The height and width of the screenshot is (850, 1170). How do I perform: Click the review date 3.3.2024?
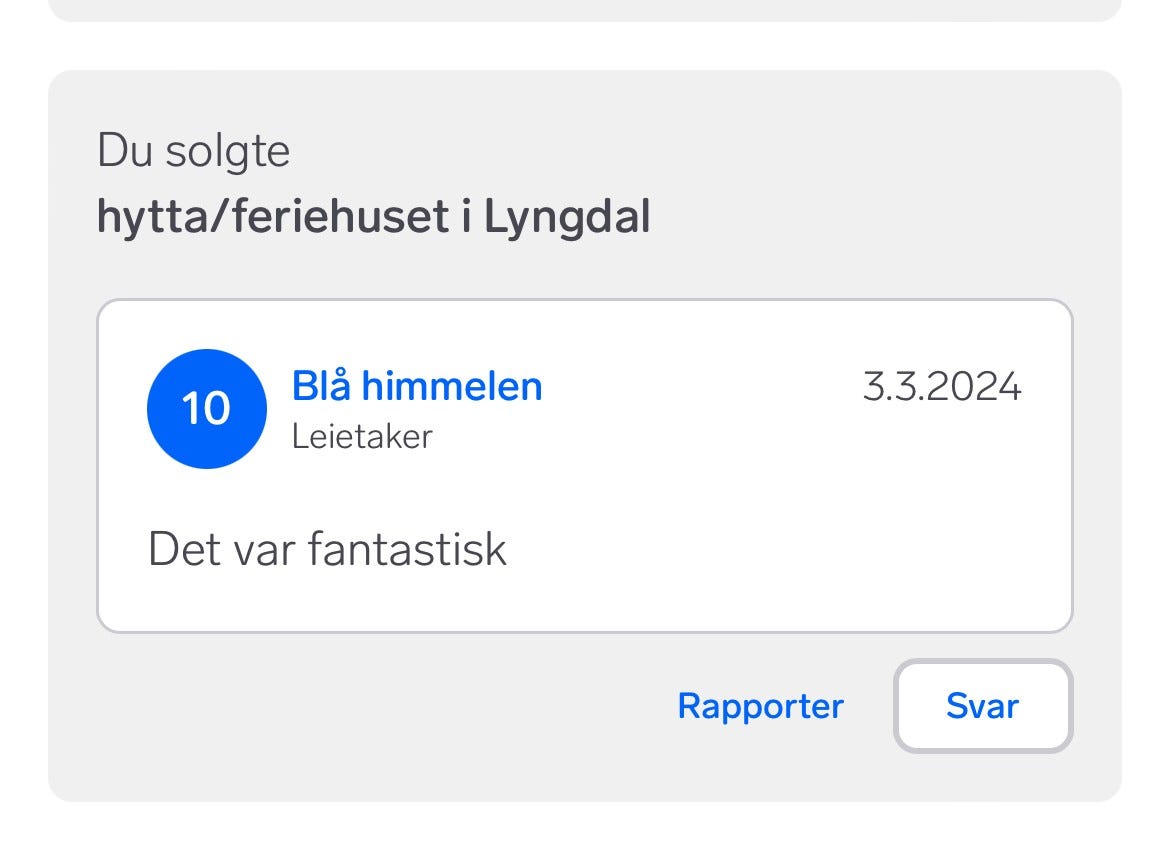click(x=941, y=386)
